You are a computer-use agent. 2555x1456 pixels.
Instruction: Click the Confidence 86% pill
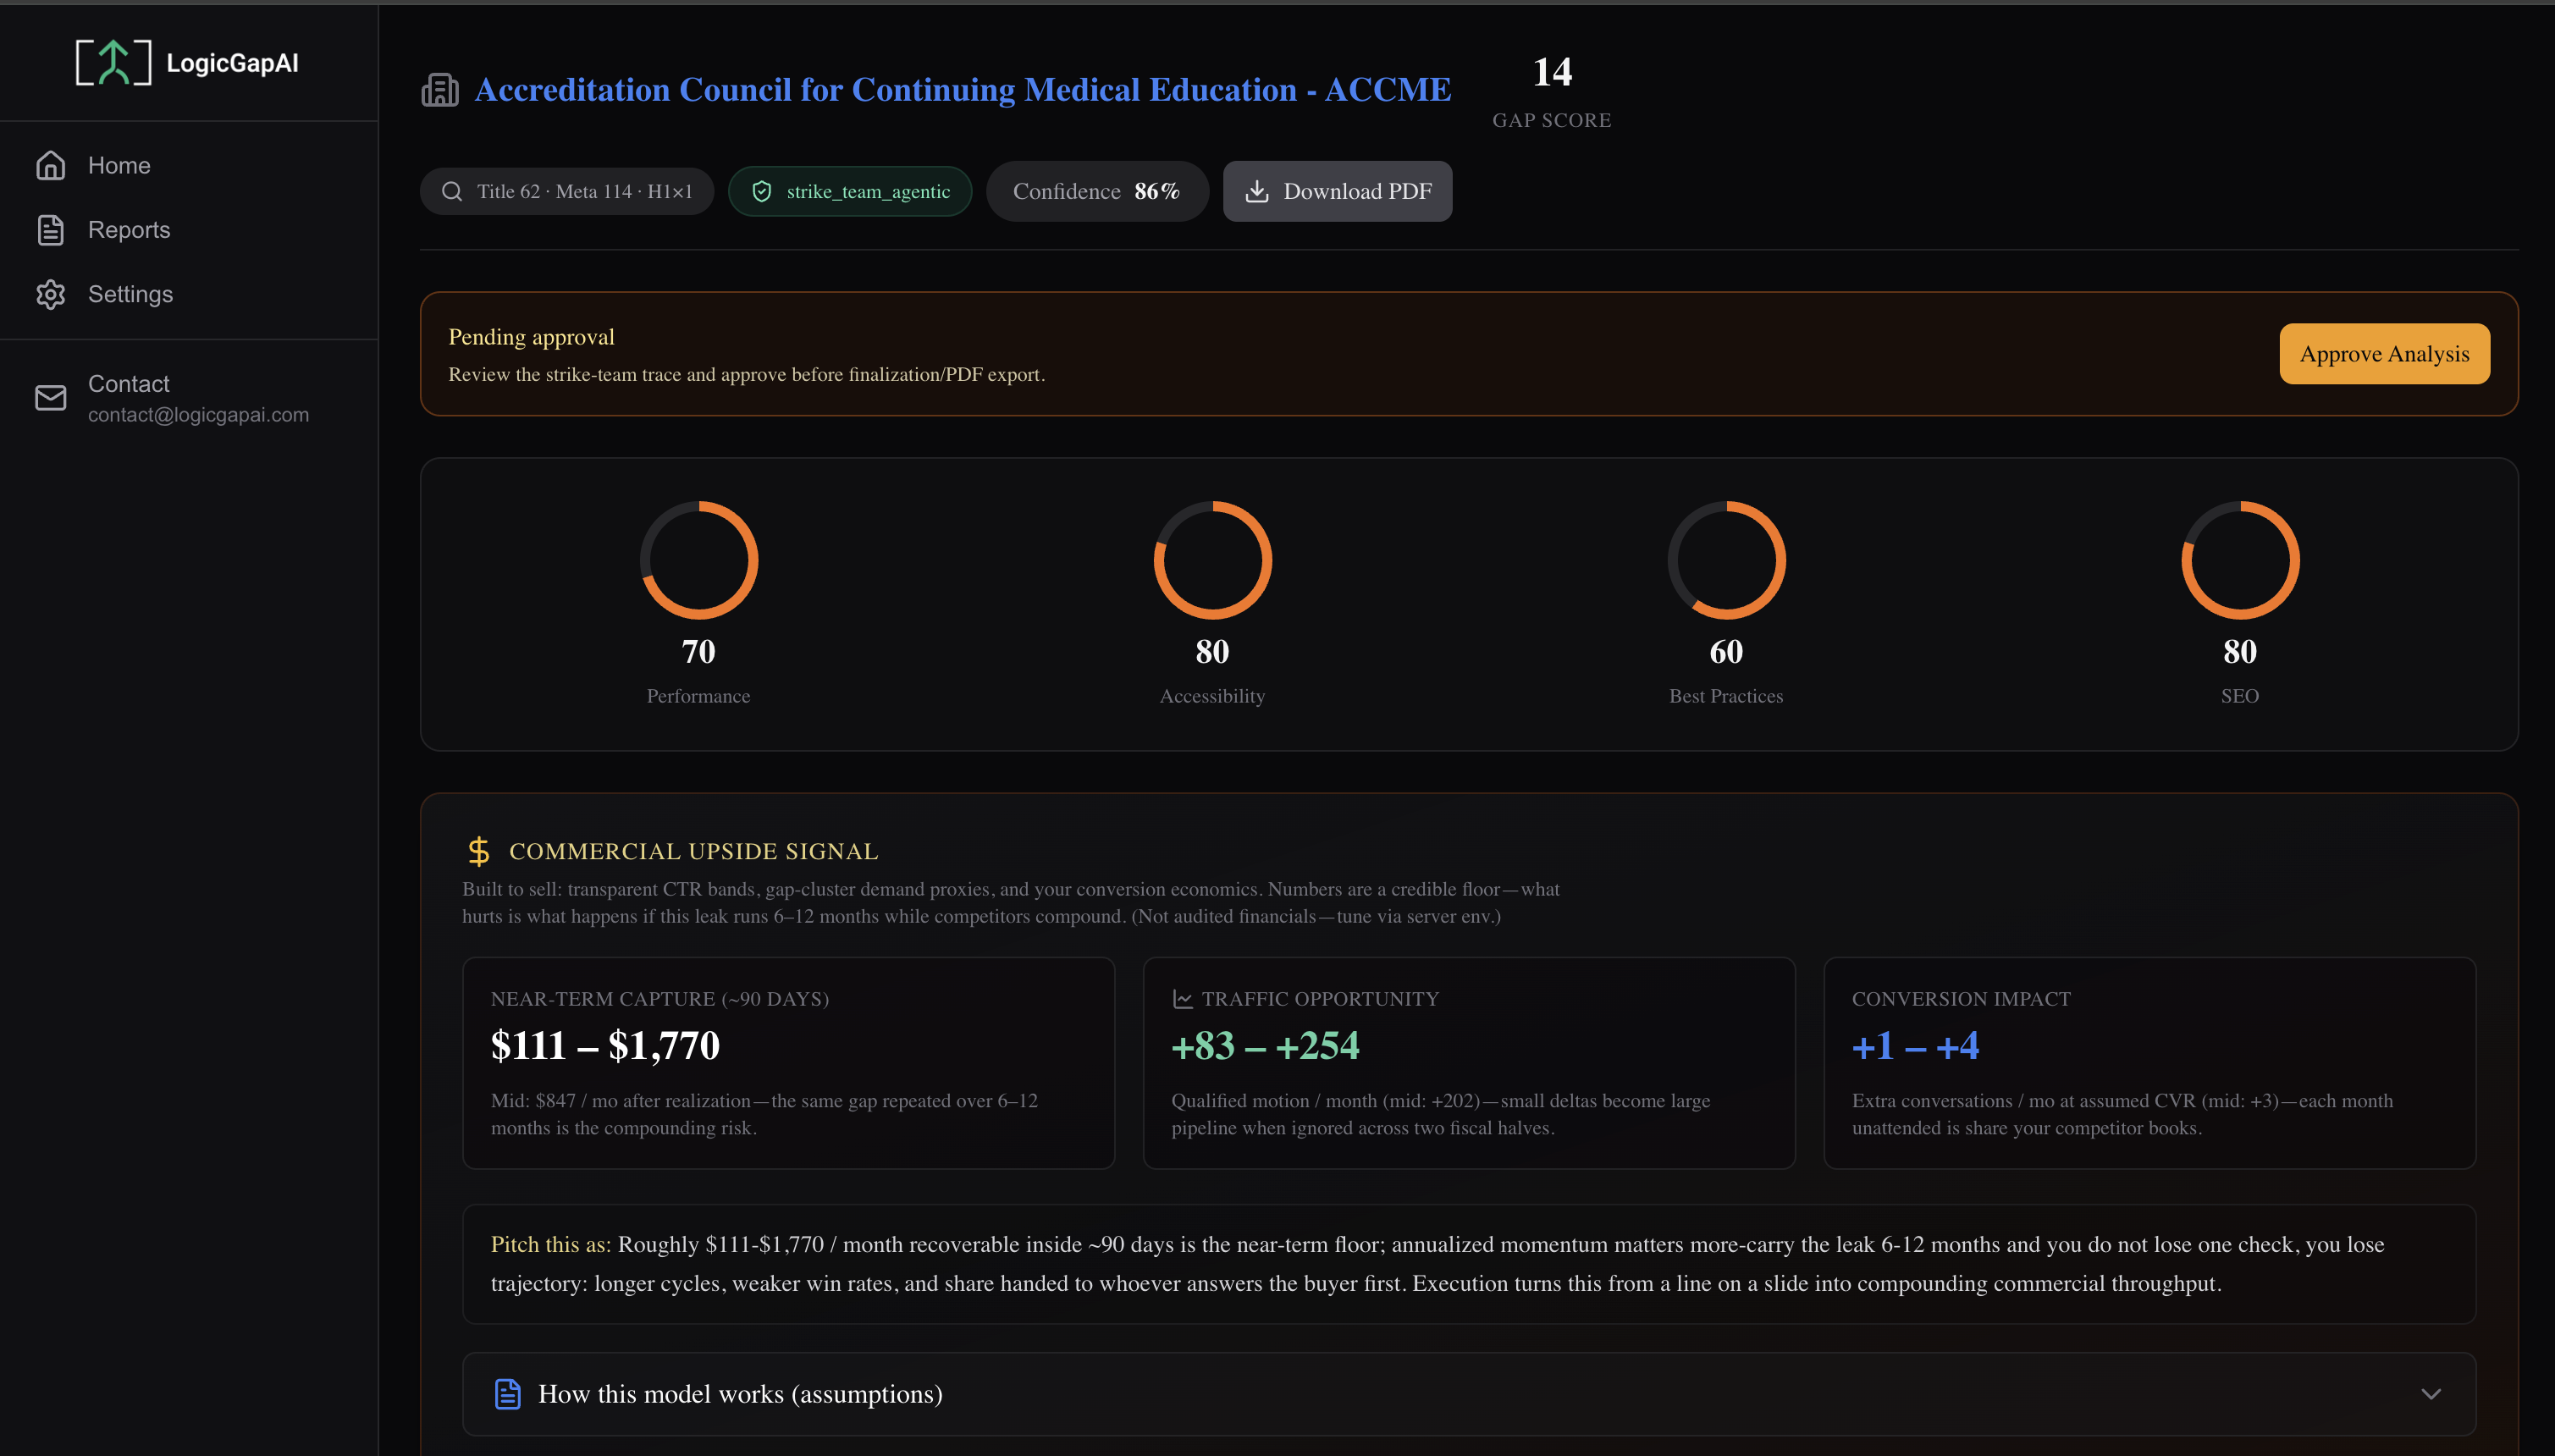click(x=1096, y=192)
